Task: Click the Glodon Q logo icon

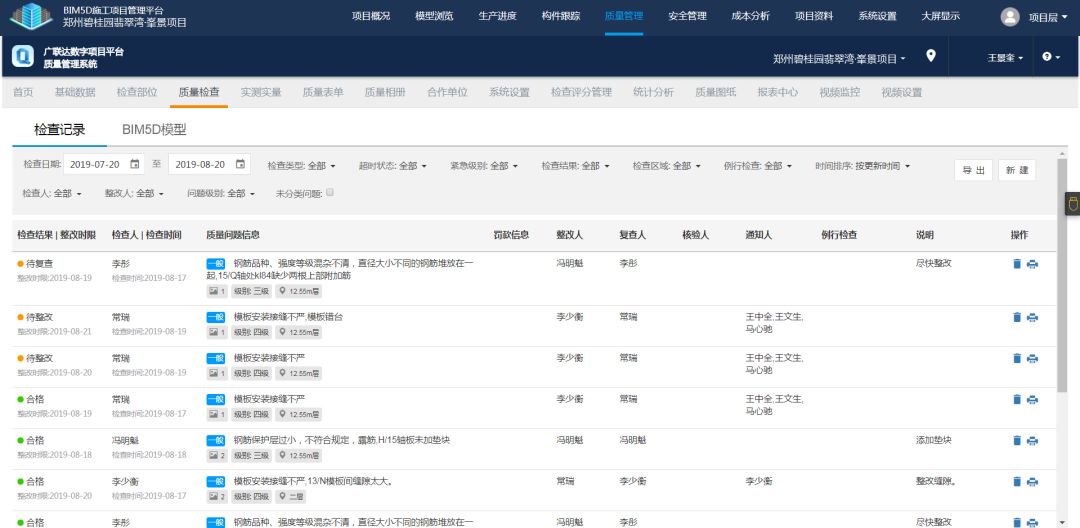Action: (x=23, y=56)
